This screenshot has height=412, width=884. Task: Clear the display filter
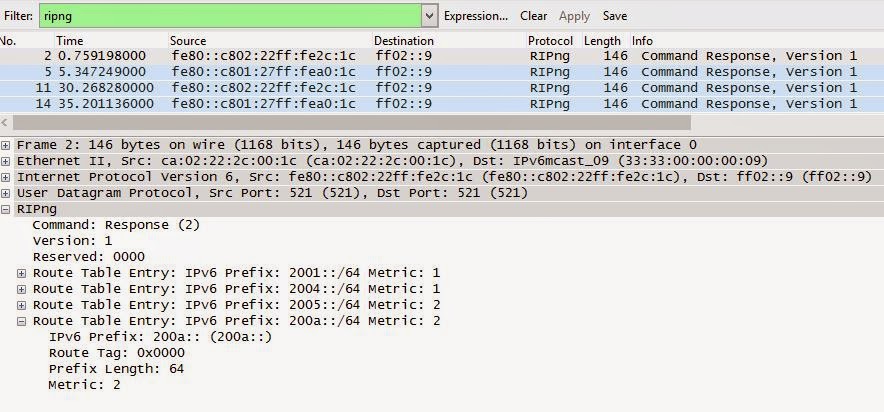(x=534, y=16)
